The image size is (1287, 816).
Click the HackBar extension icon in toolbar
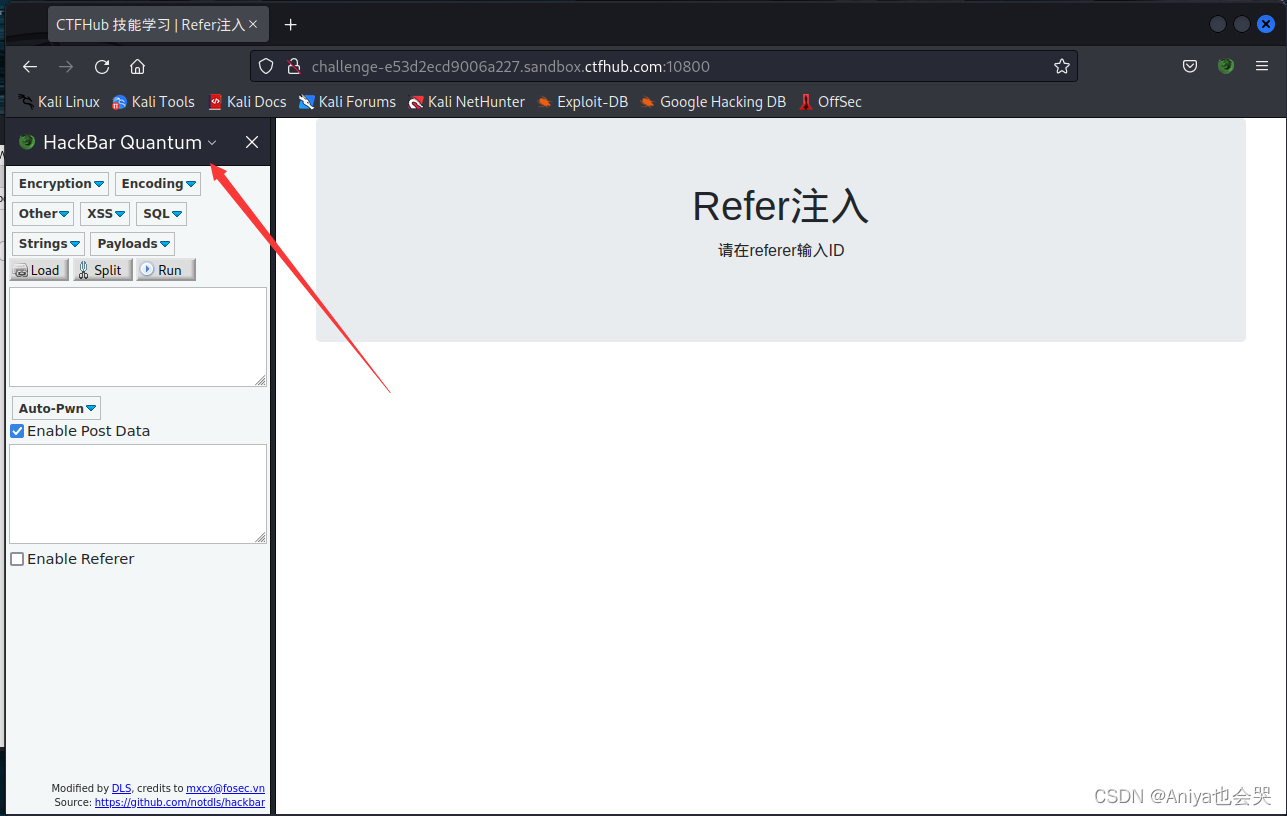click(1226, 67)
